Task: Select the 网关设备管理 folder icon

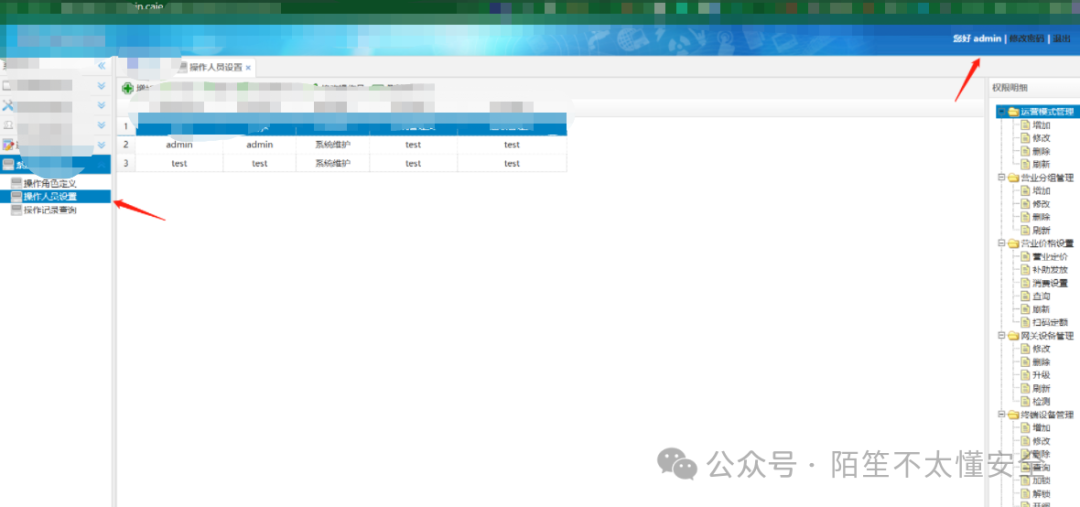Action: [1013, 336]
